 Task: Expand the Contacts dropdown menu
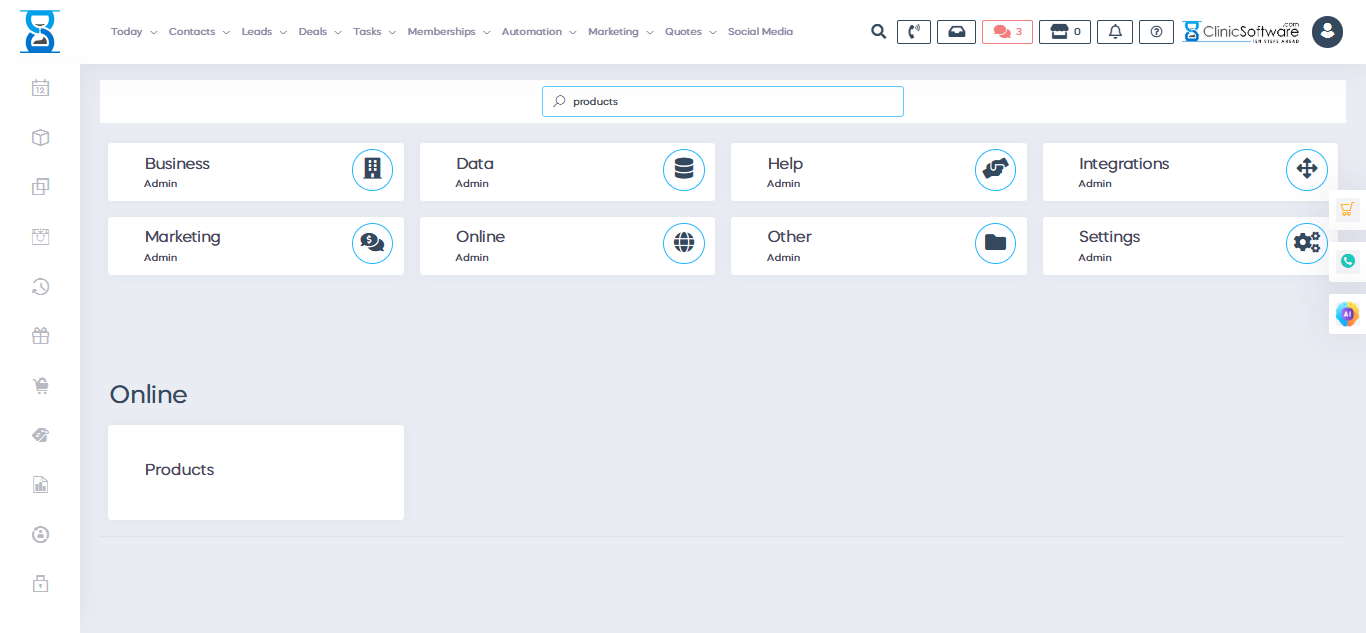pos(198,32)
